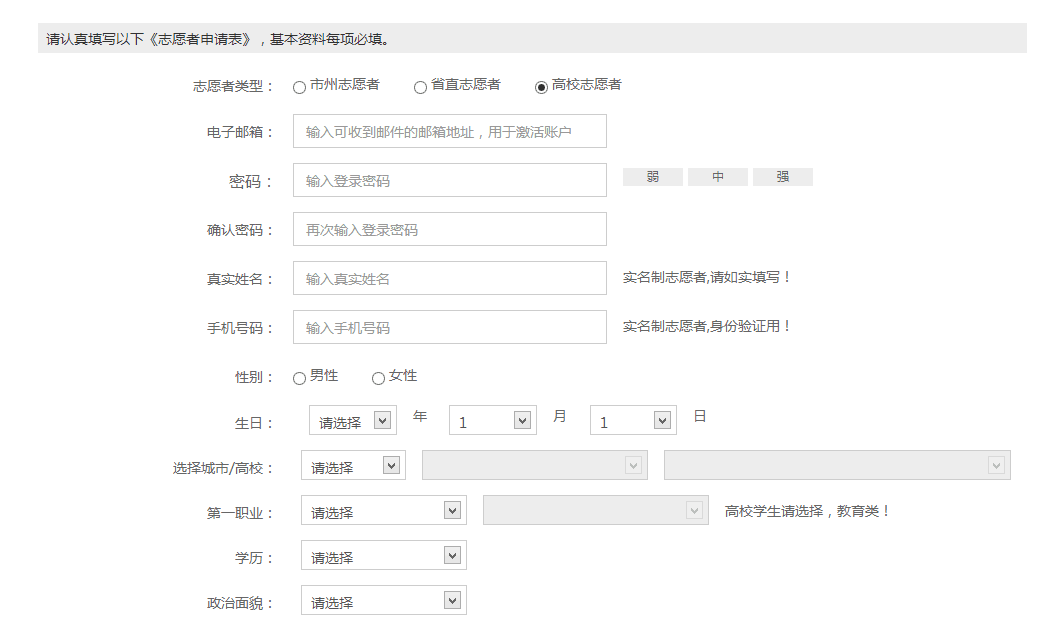
Task: Click the 电子邮箱 input field
Action: 449,131
